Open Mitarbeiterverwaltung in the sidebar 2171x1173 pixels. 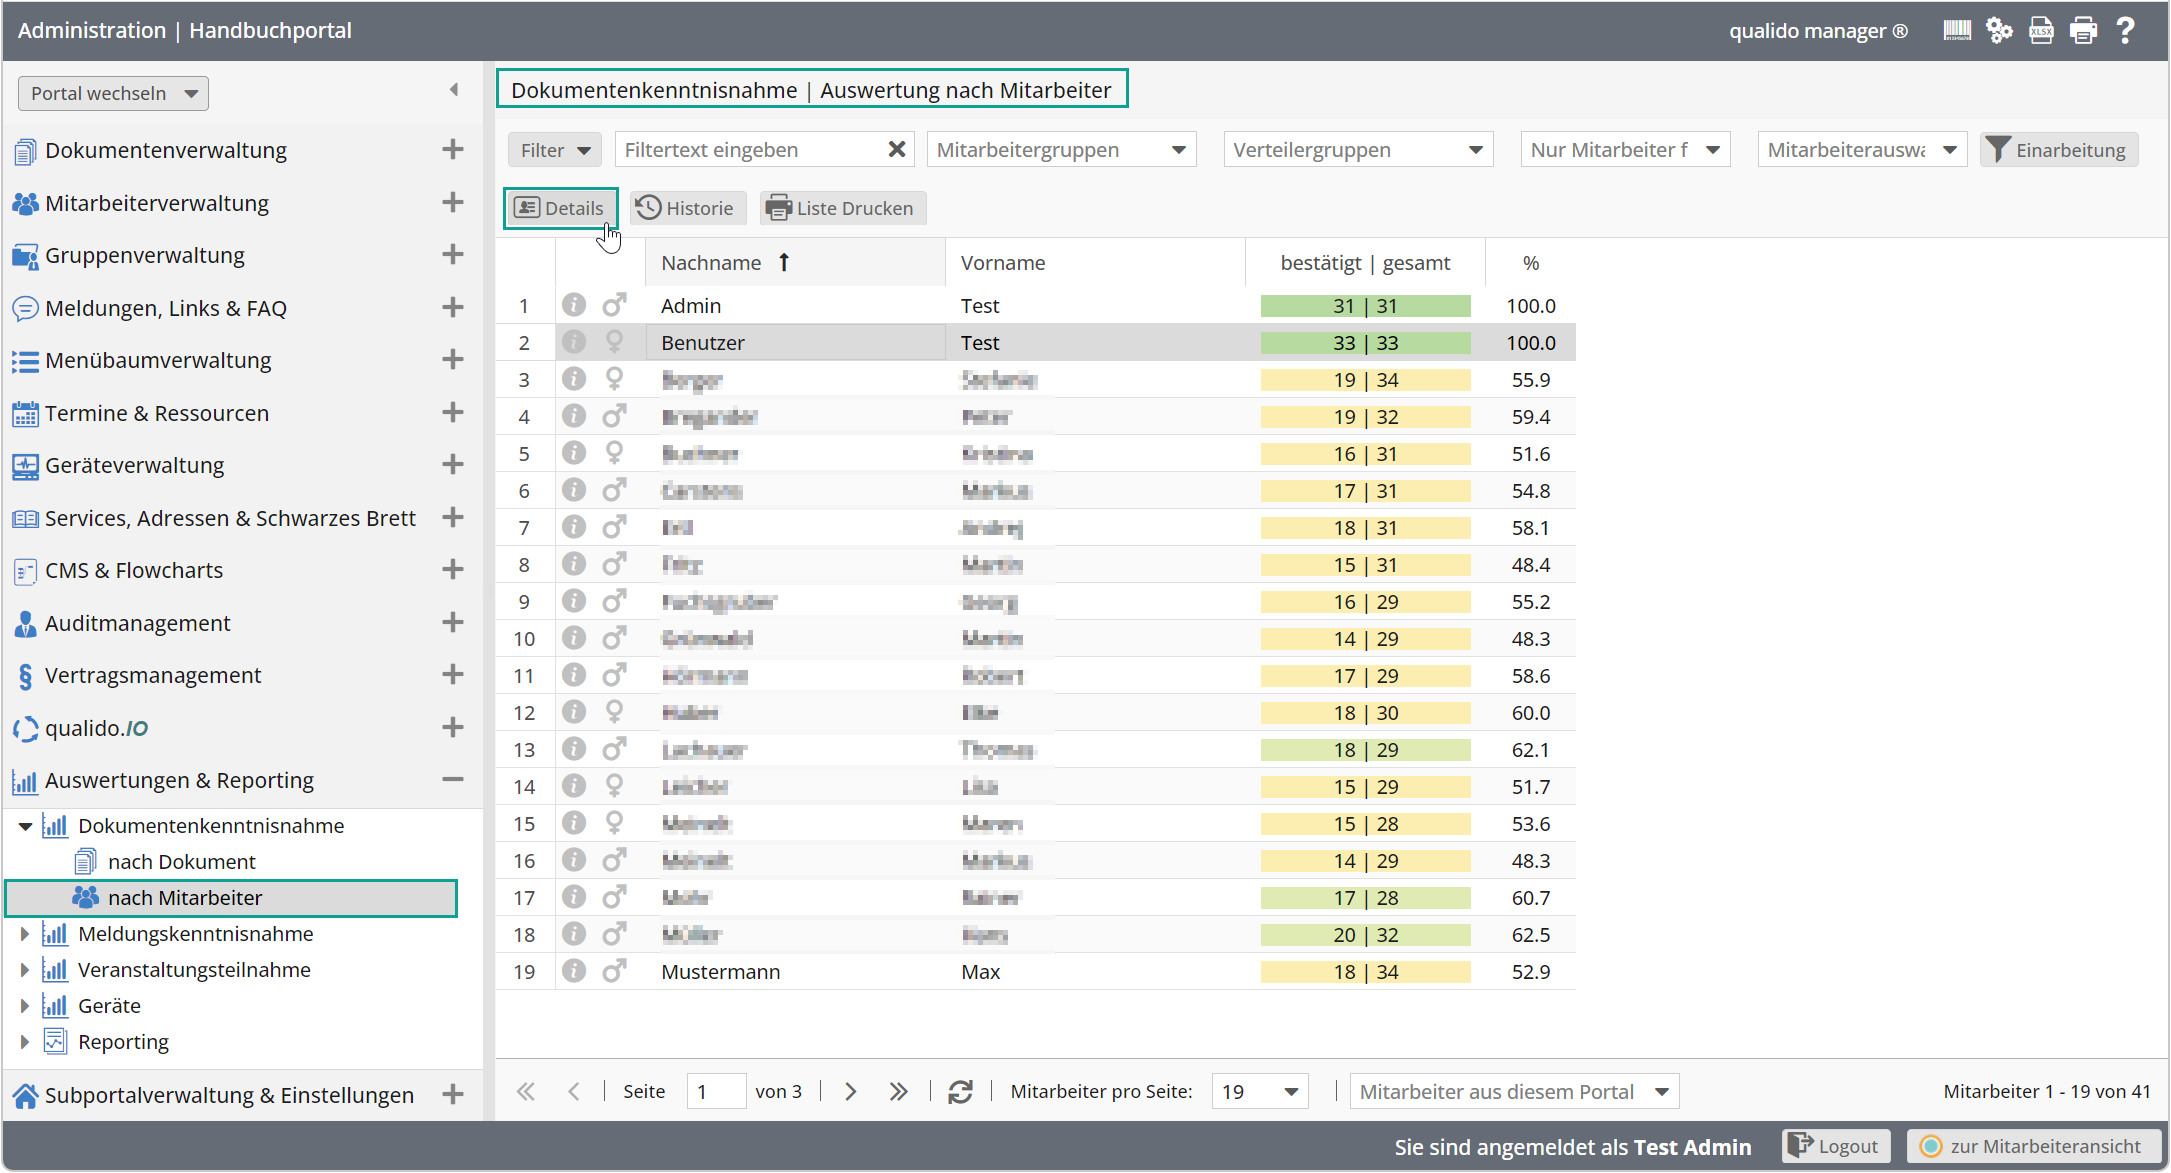[x=157, y=203]
